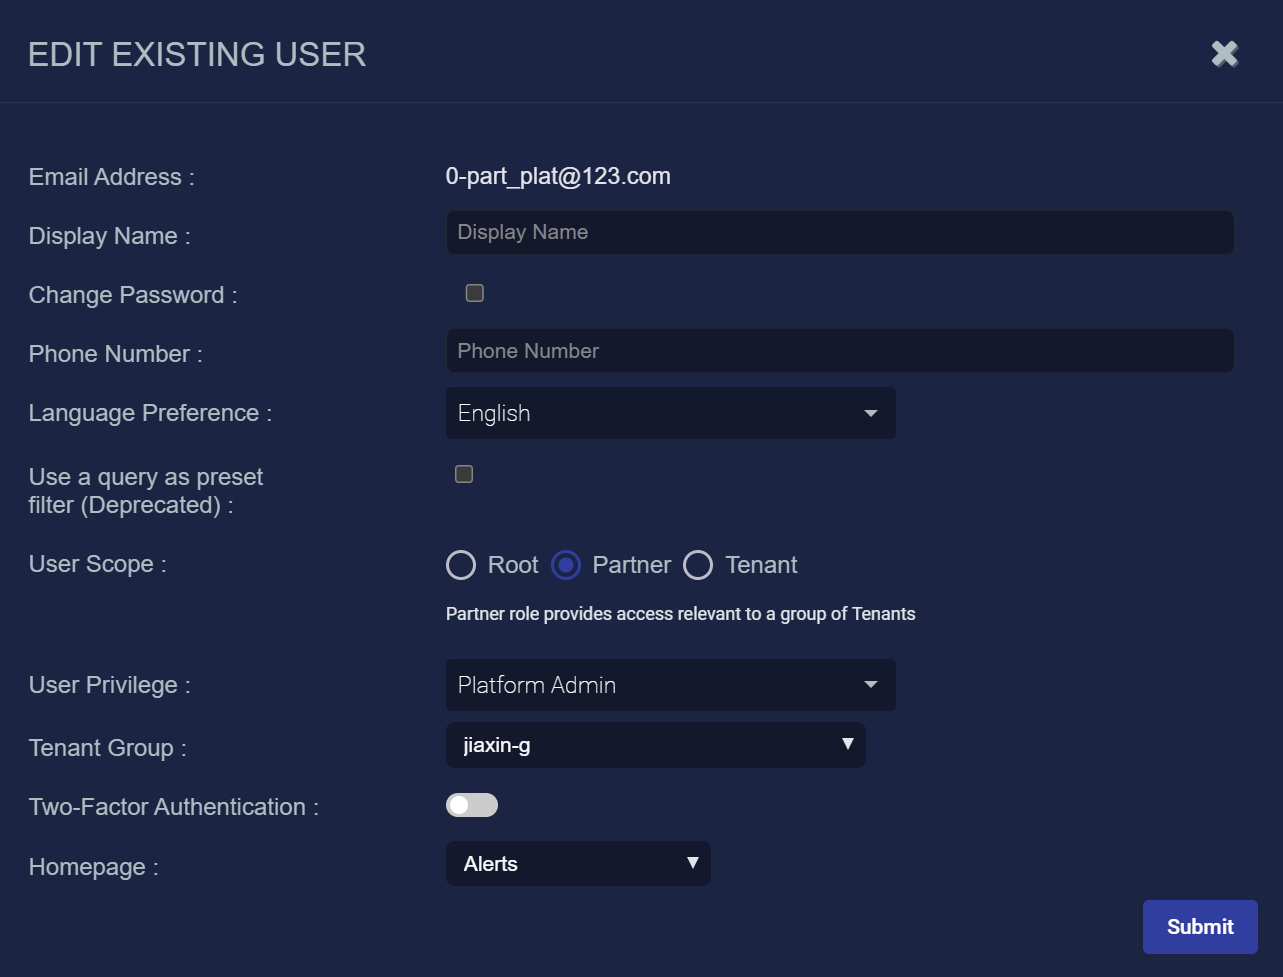
Task: Click the Partner role description text
Action: tap(680, 614)
